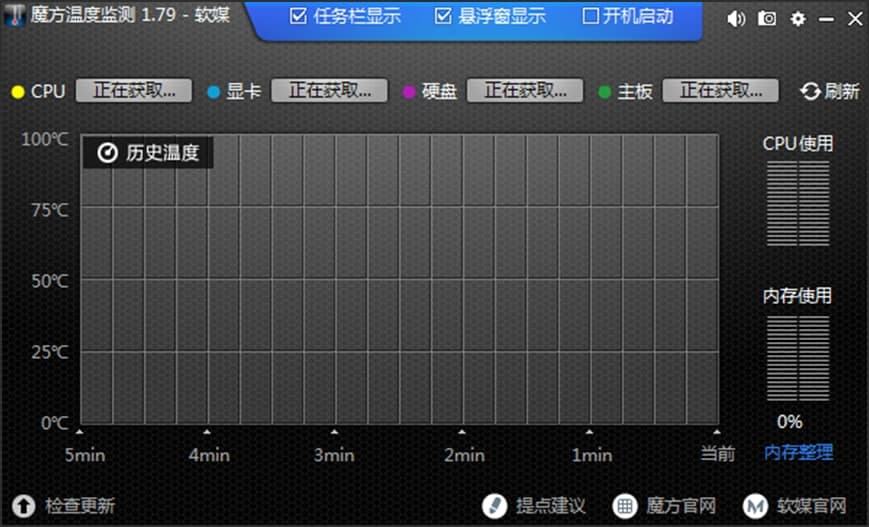Image resolution: width=869 pixels, height=527 pixels.
Task: Toggle the 任务栏显示 checkbox
Action: (x=298, y=16)
